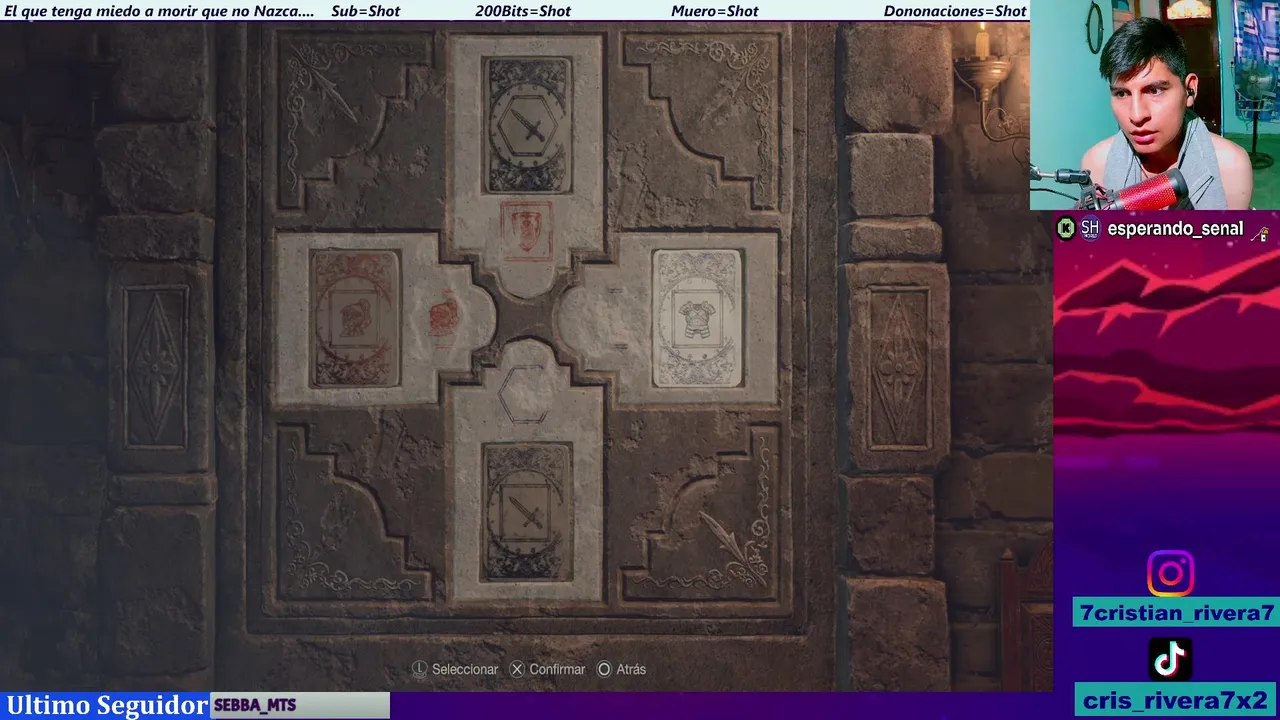Image resolution: width=1280 pixels, height=720 pixels.
Task: Click the cris_rivera7x2 TikTok handle
Action: [1175, 699]
